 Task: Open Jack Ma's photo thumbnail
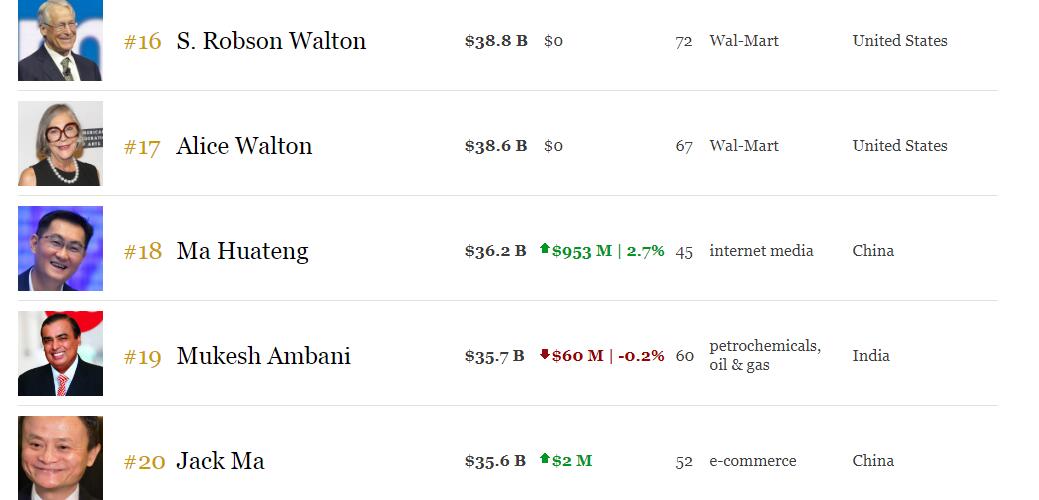(60, 458)
